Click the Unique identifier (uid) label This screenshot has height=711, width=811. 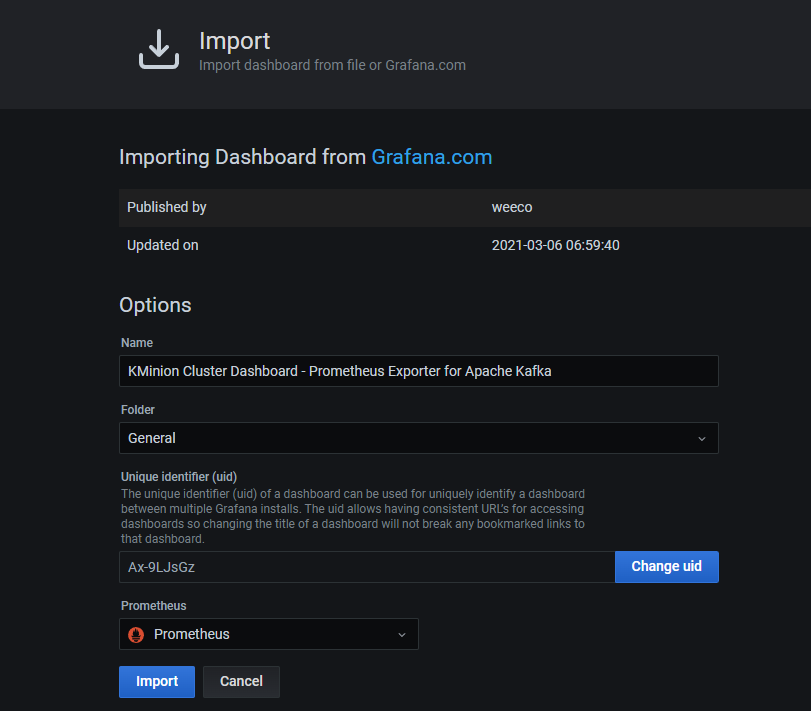click(x=178, y=477)
